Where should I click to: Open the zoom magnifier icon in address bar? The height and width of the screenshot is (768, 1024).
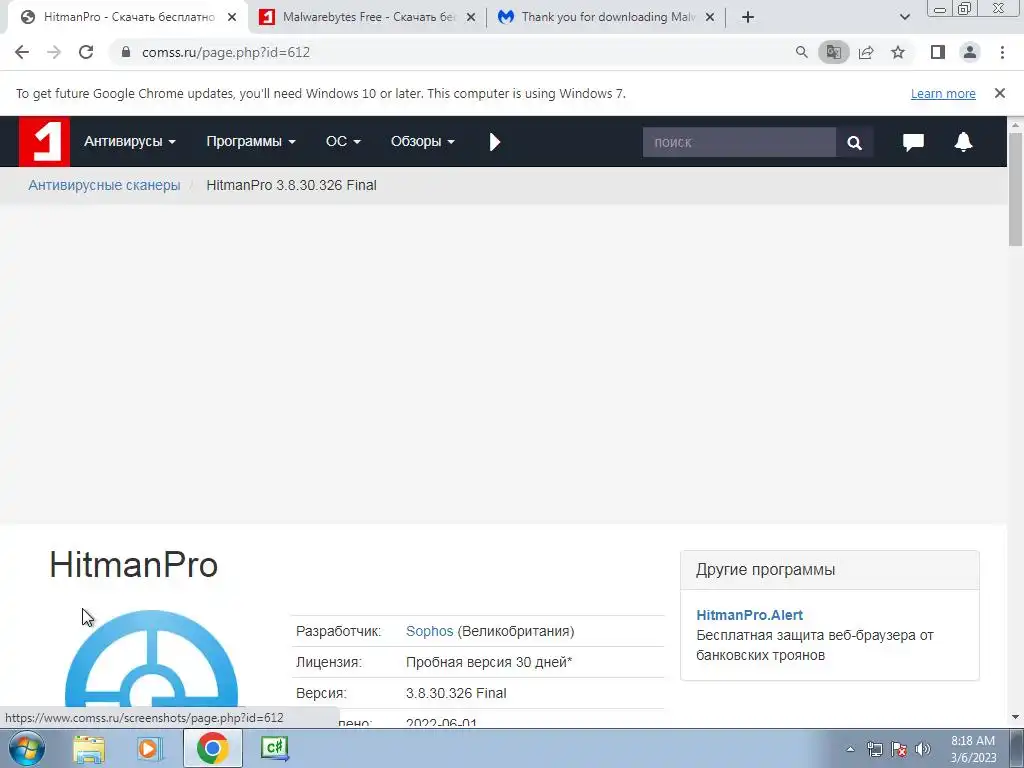pyautogui.click(x=801, y=52)
